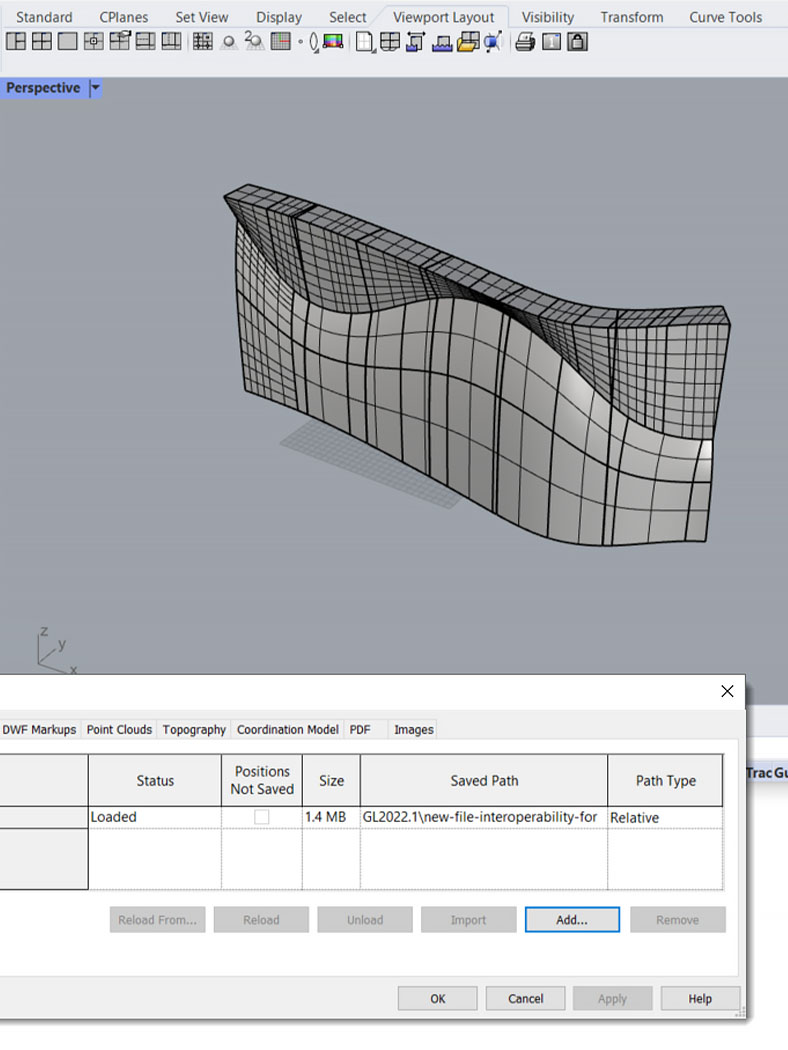The image size is (788, 1050).
Task: Open the Curve Tools toolbar tab
Action: [725, 17]
